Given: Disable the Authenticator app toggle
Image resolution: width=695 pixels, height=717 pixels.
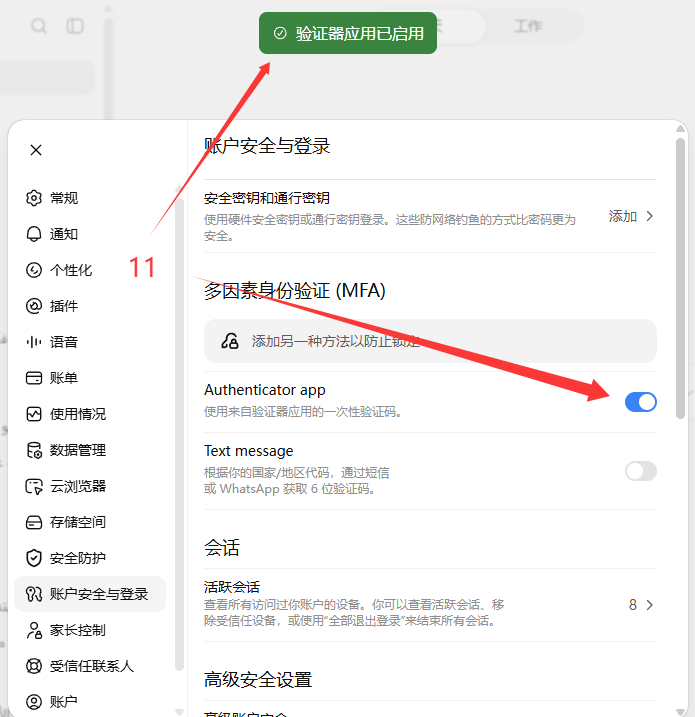Looking at the screenshot, I should pyautogui.click(x=641, y=402).
